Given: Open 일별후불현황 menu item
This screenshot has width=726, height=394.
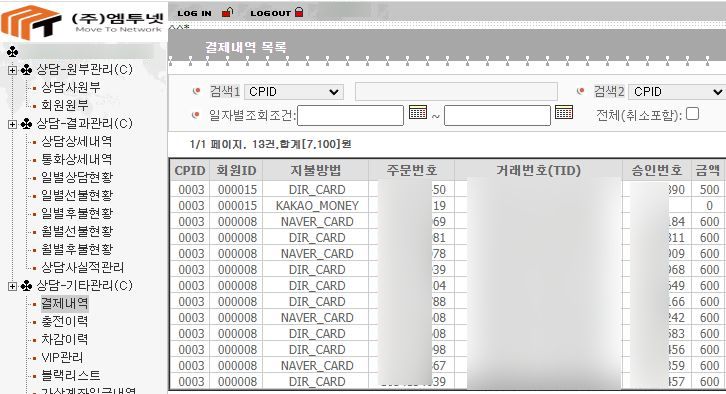Looking at the screenshot, I should (x=77, y=213).
